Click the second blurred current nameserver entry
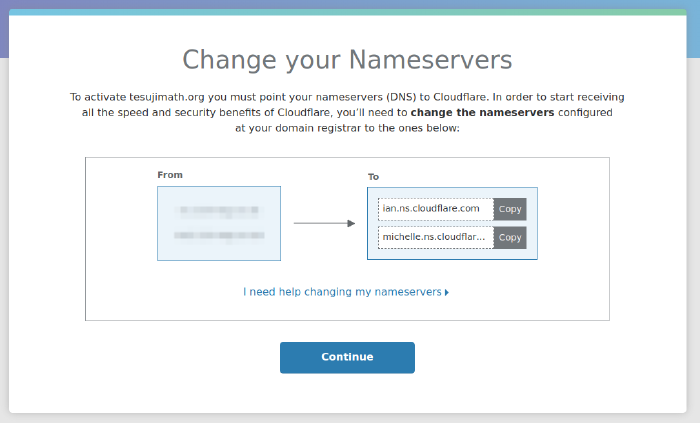 pyautogui.click(x=219, y=236)
